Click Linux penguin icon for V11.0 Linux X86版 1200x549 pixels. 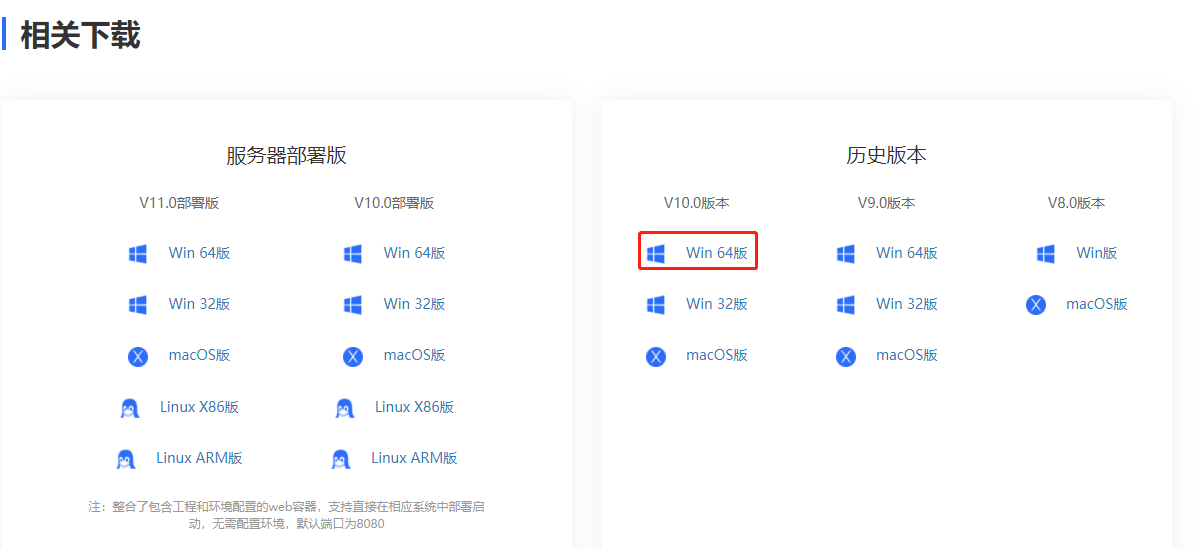pos(129,408)
